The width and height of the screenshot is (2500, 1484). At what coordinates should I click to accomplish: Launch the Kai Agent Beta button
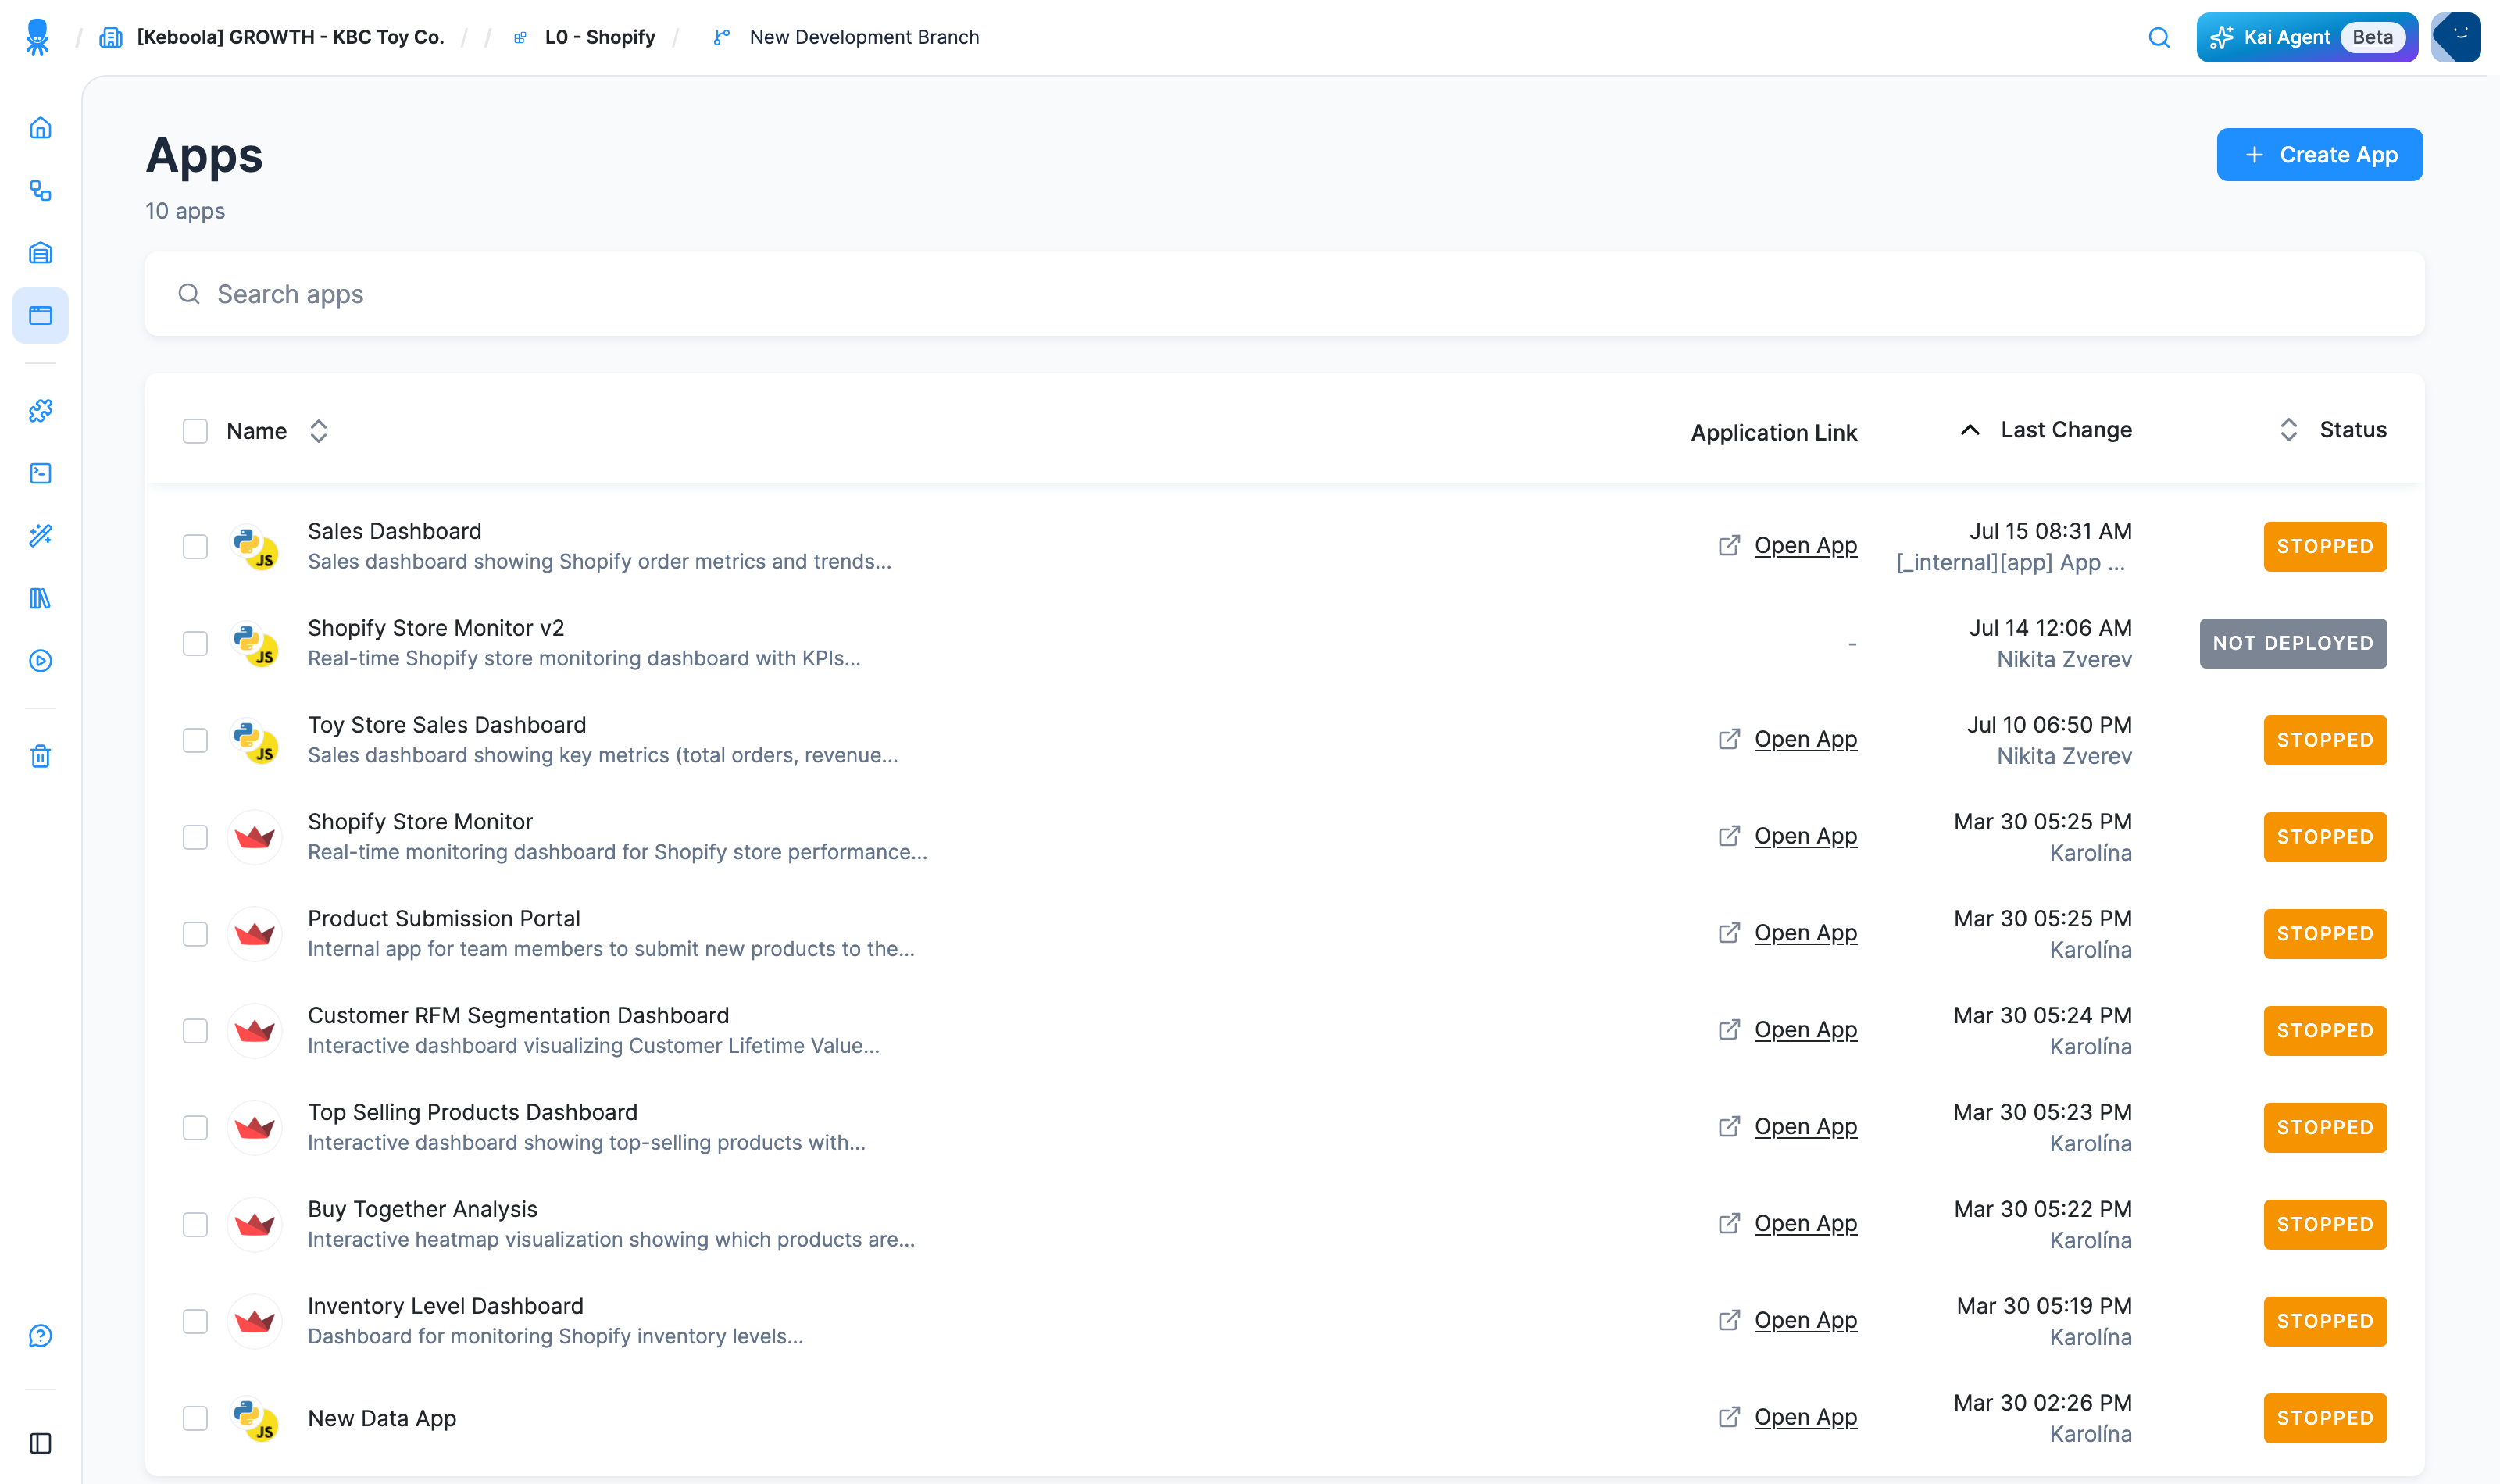point(2307,38)
